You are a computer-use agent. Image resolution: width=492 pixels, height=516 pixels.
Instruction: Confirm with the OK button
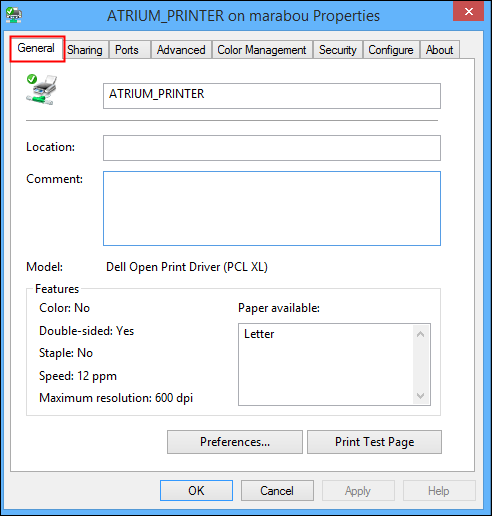tap(196, 491)
